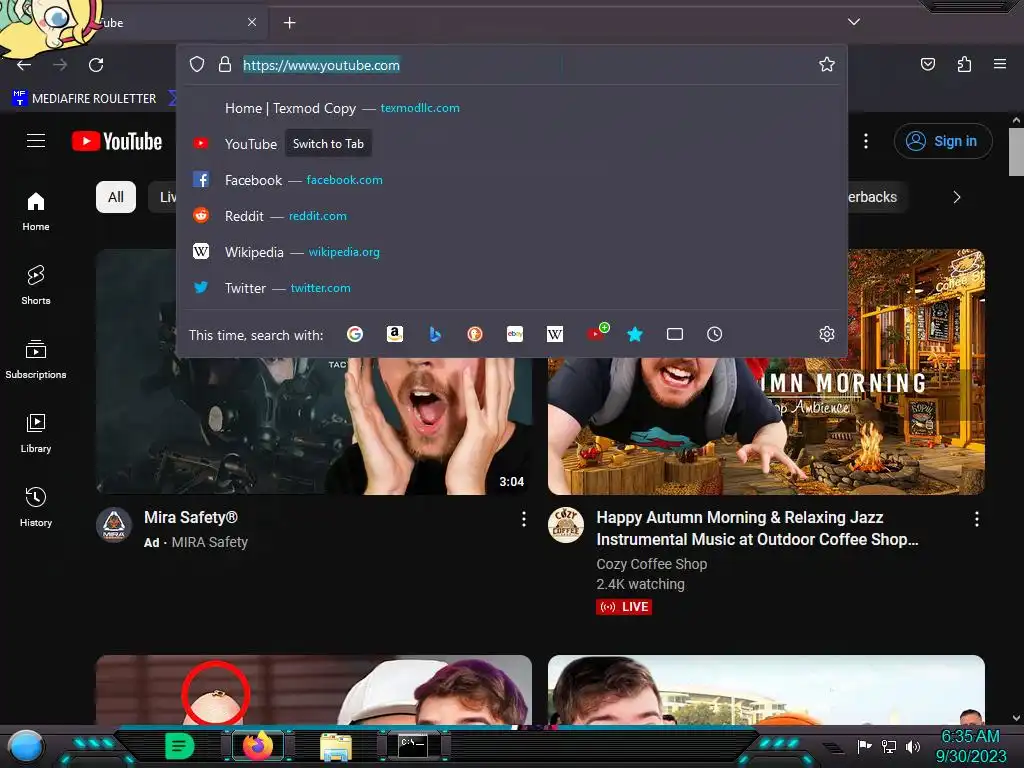1024x768 pixels.
Task: Open the command prompt taskbar icon
Action: [x=413, y=745]
